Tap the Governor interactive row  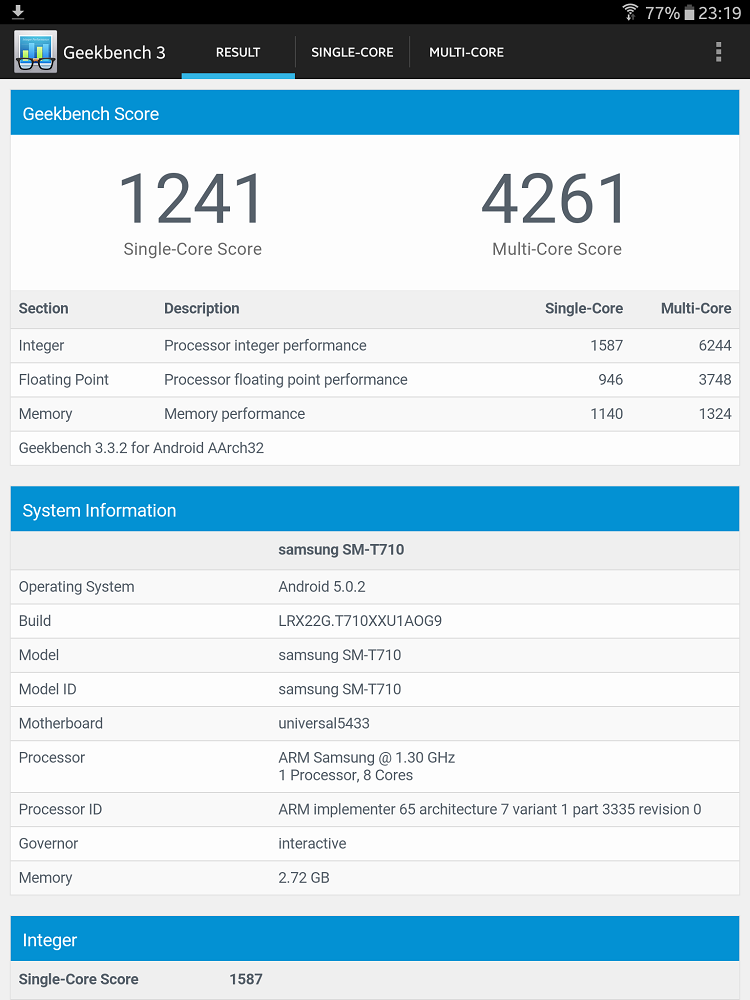point(375,844)
